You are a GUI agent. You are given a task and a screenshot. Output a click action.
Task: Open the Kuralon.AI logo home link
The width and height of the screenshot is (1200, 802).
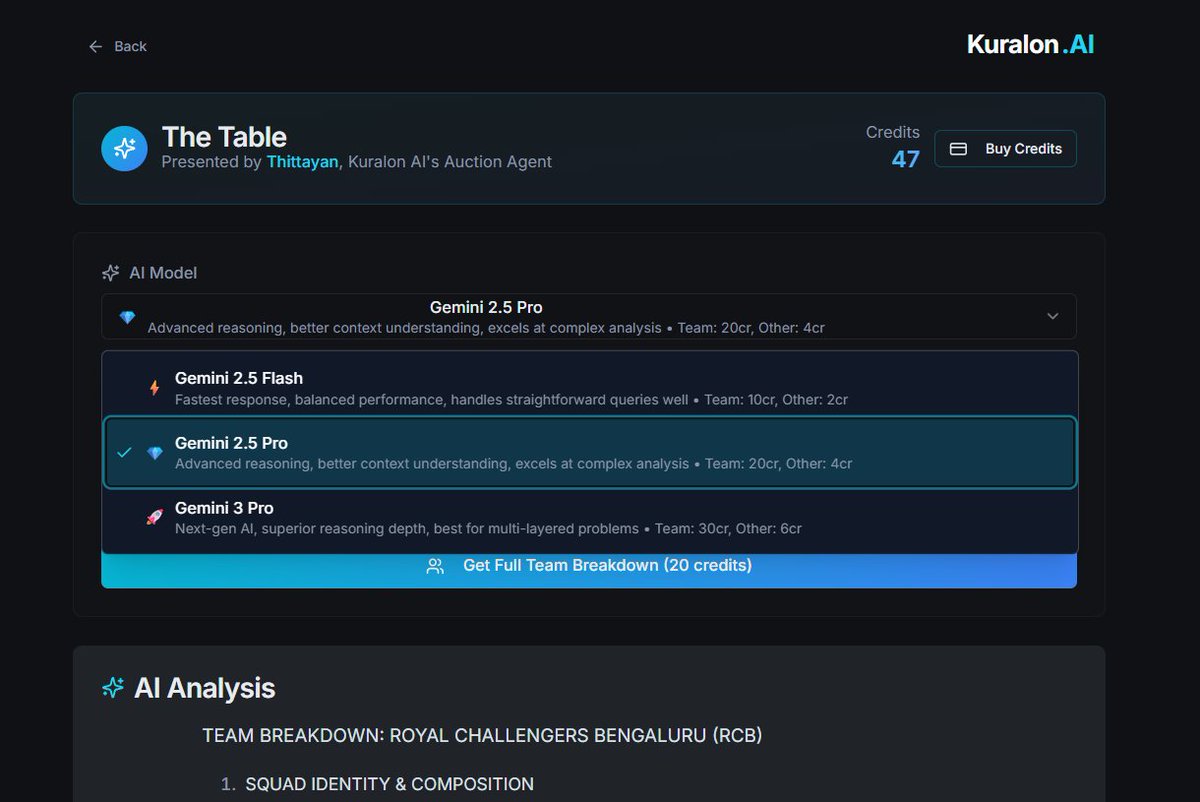(1030, 44)
